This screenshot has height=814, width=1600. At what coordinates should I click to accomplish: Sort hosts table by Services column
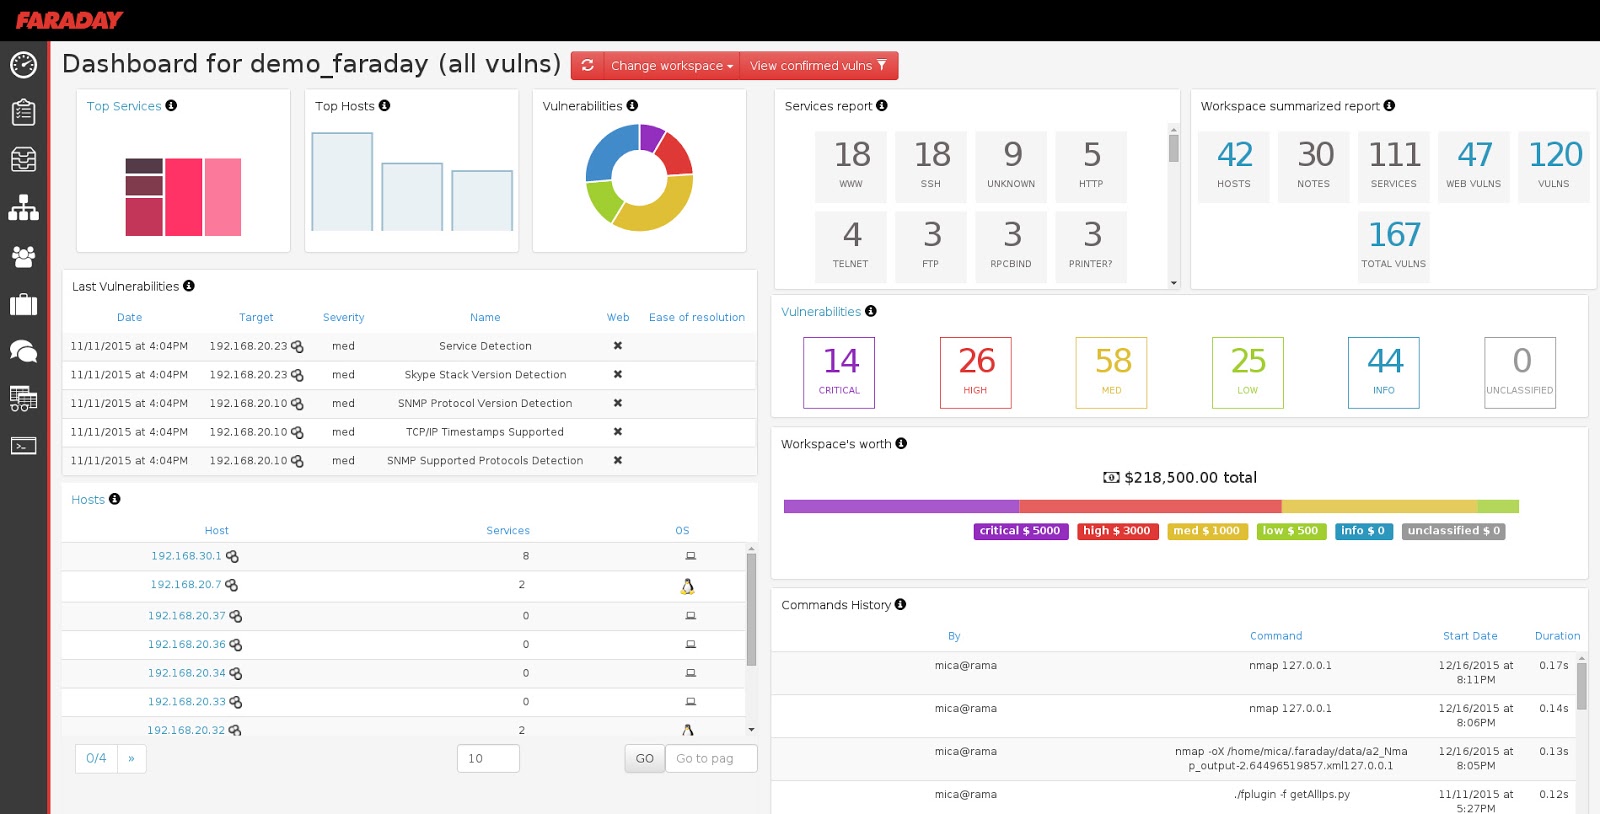(x=508, y=531)
